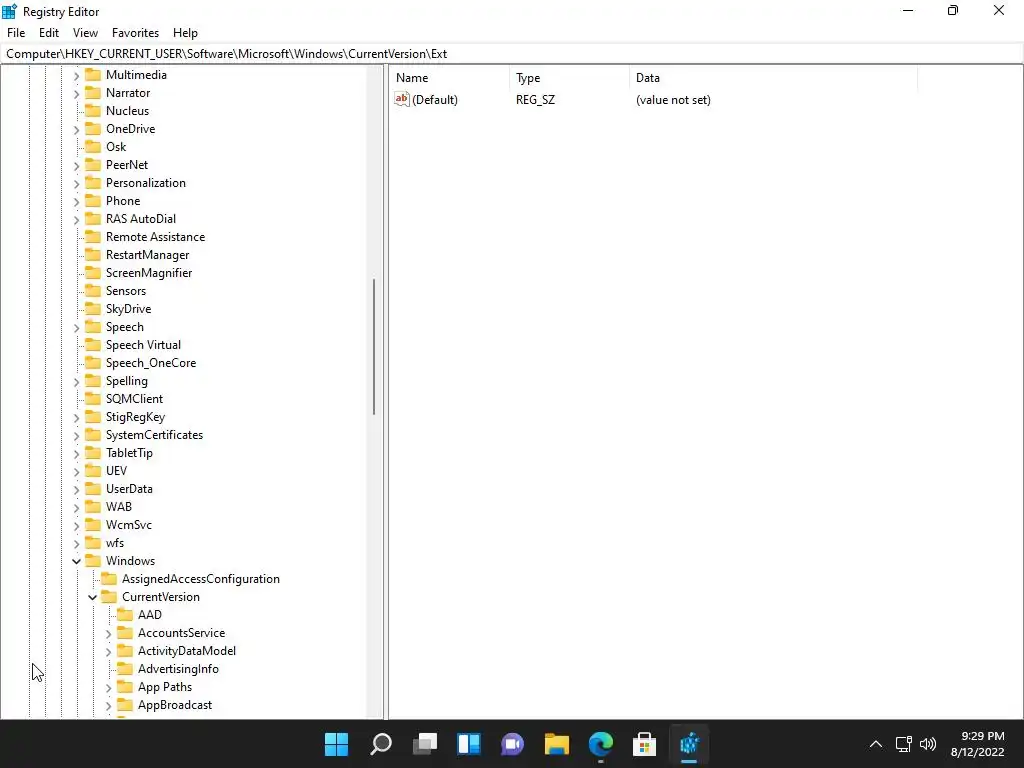Select the SkyDrive folder icon

click(93, 308)
